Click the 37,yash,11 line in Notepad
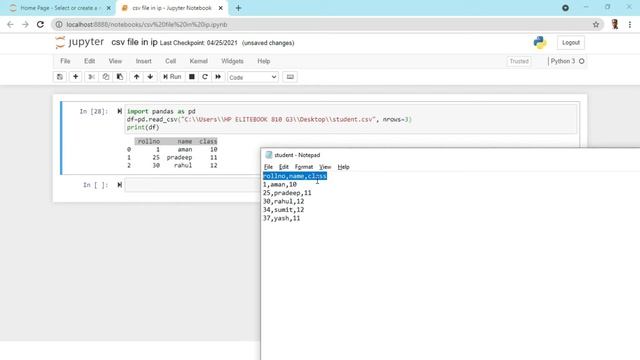 tap(281, 218)
